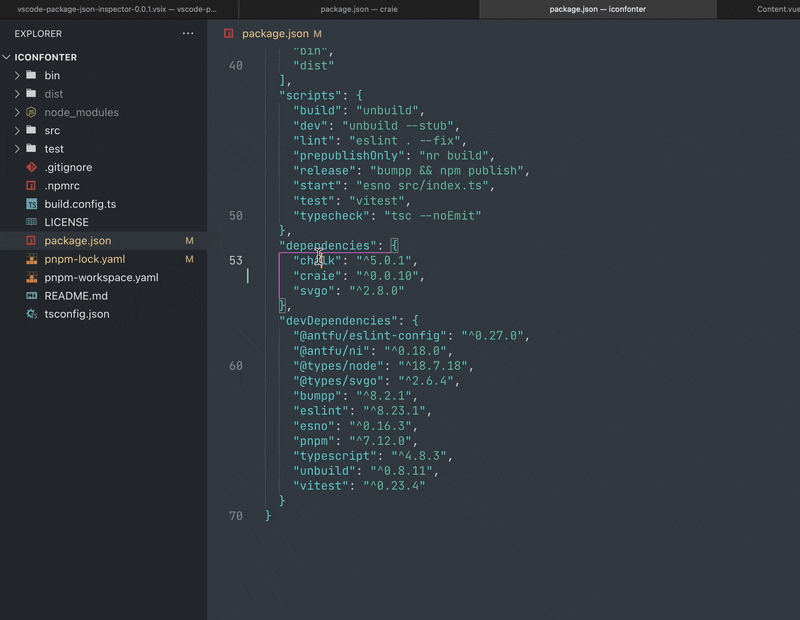Image resolution: width=800 pixels, height=620 pixels.
Task: Click the LICENSE file icon
Action: pyautogui.click(x=31, y=222)
